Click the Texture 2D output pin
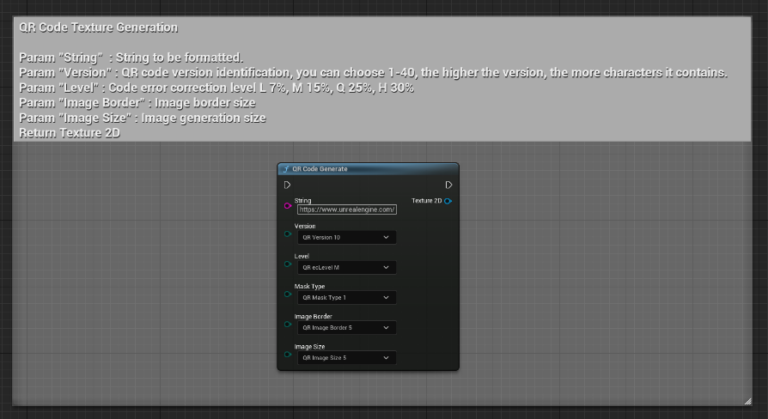Screen dimensions: 768x419 pos(448,201)
